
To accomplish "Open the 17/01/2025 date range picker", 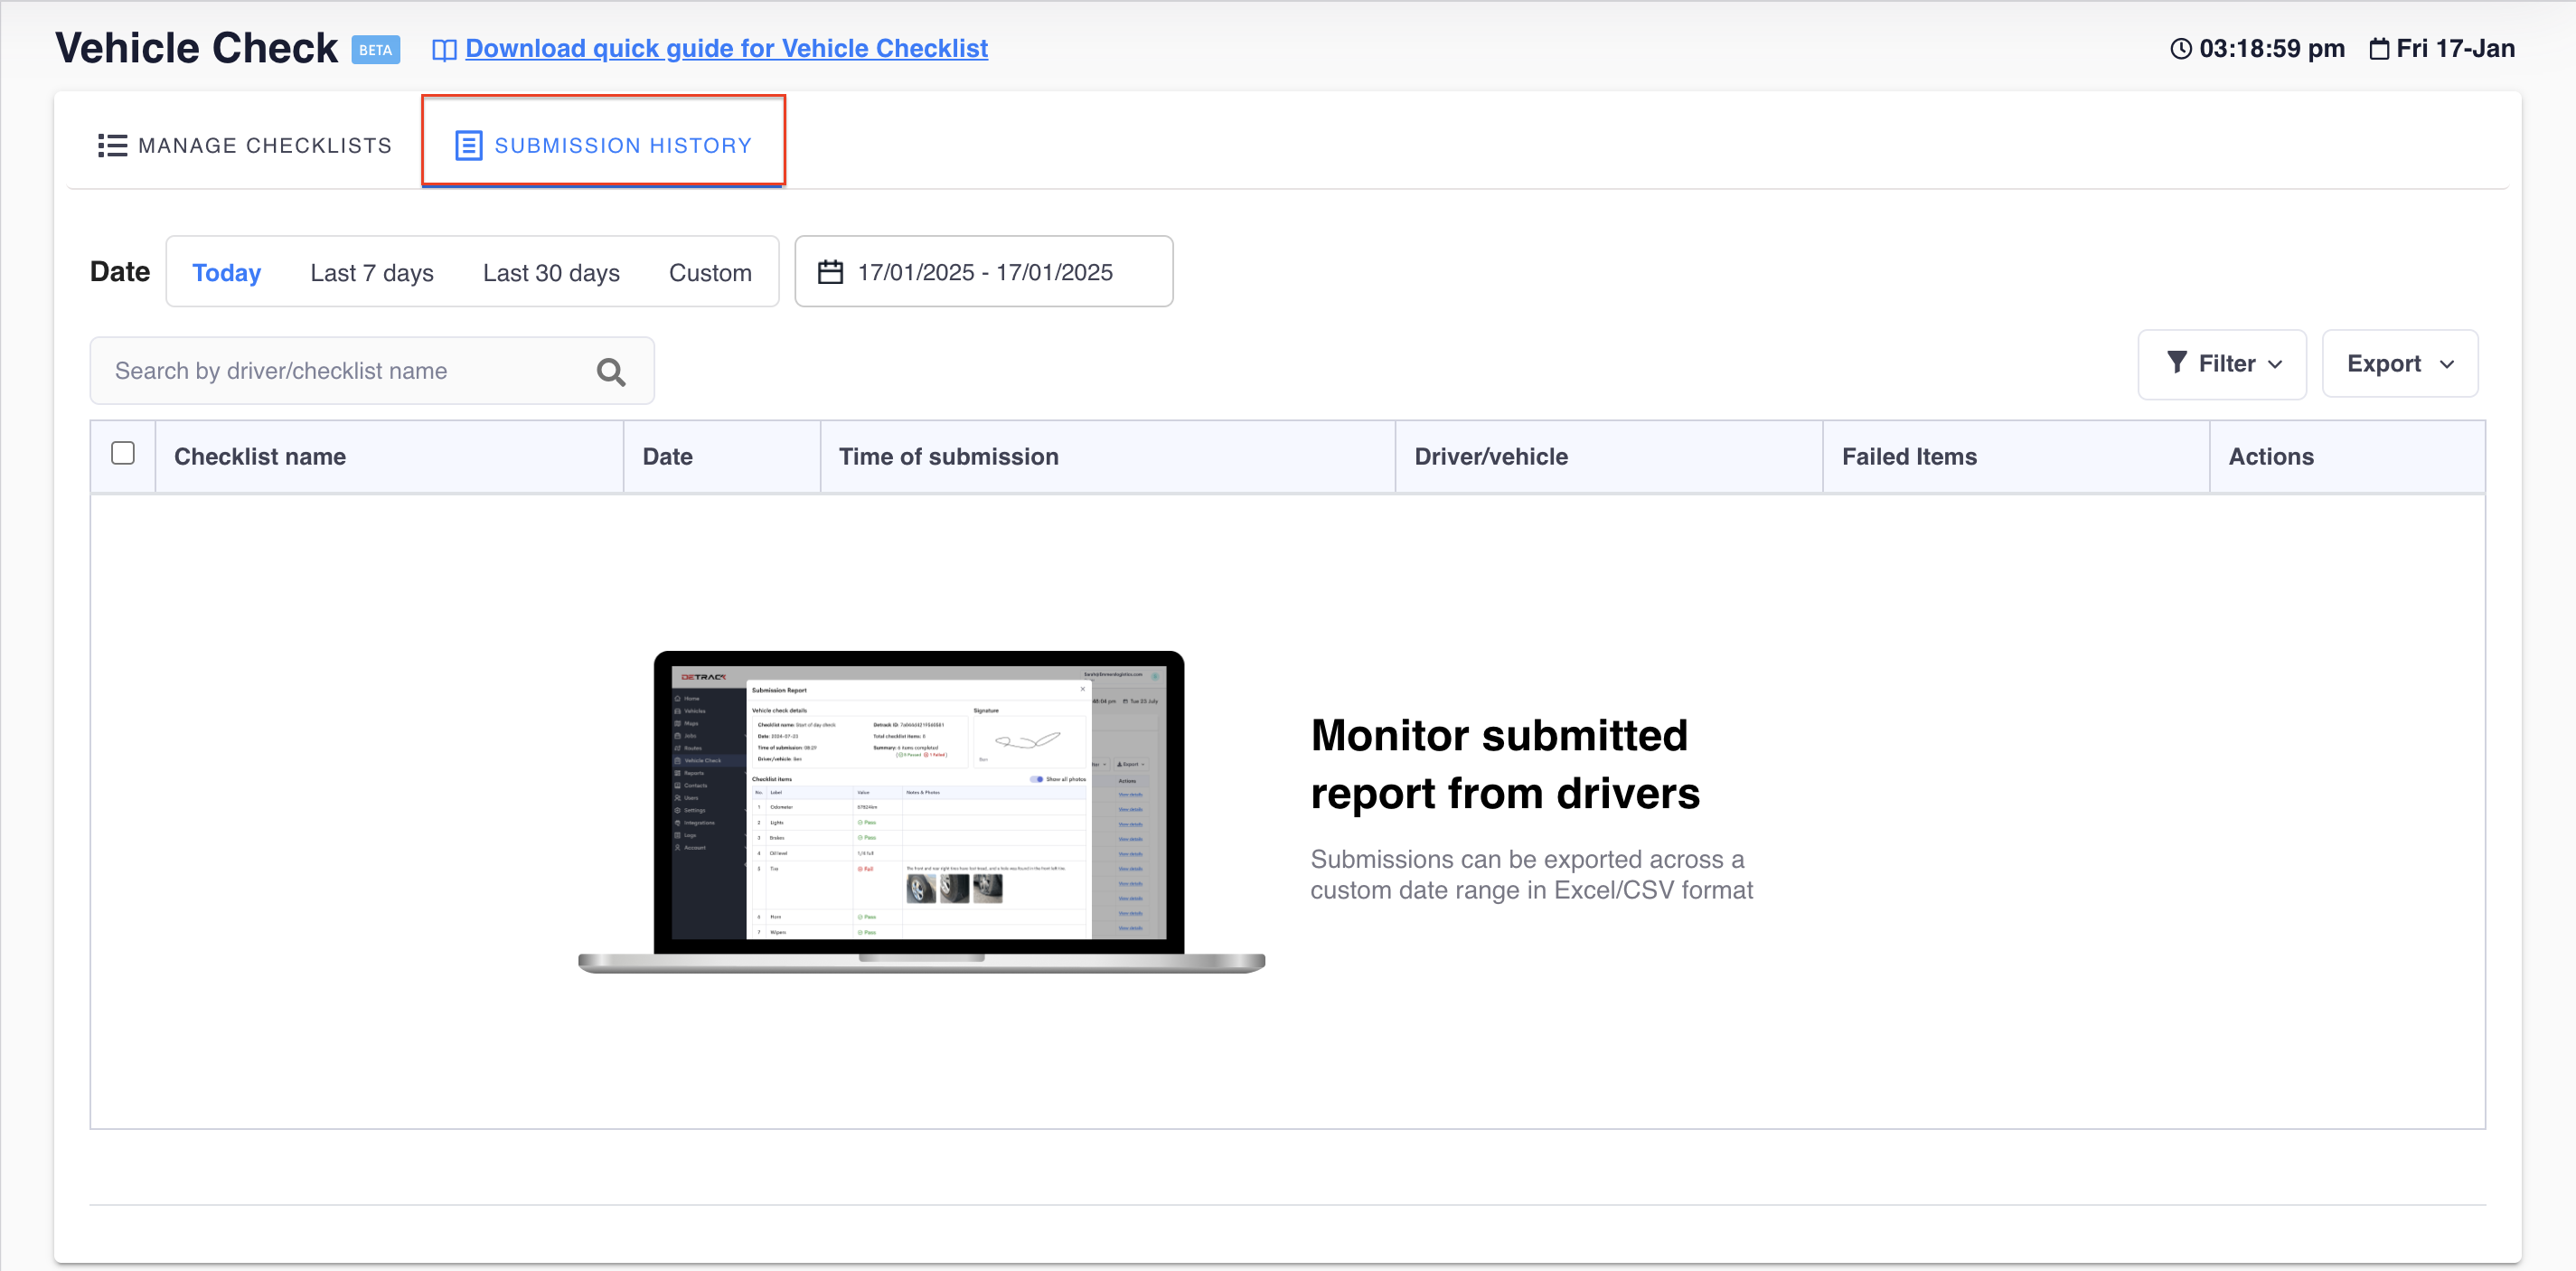I will (x=984, y=272).
